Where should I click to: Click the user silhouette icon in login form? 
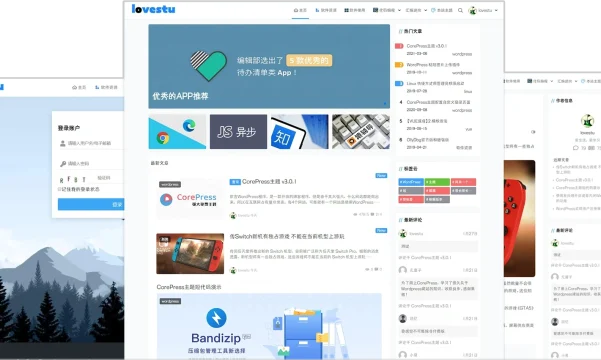62,143
